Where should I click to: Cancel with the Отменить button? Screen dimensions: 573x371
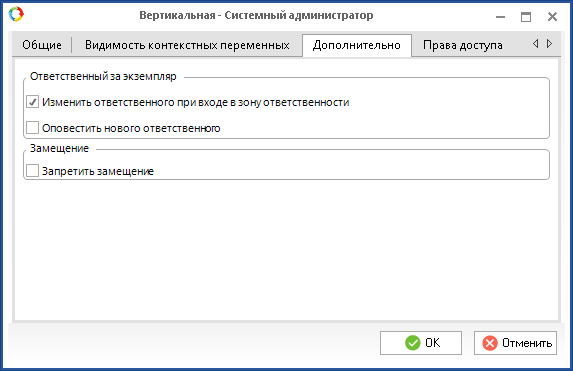(x=515, y=343)
